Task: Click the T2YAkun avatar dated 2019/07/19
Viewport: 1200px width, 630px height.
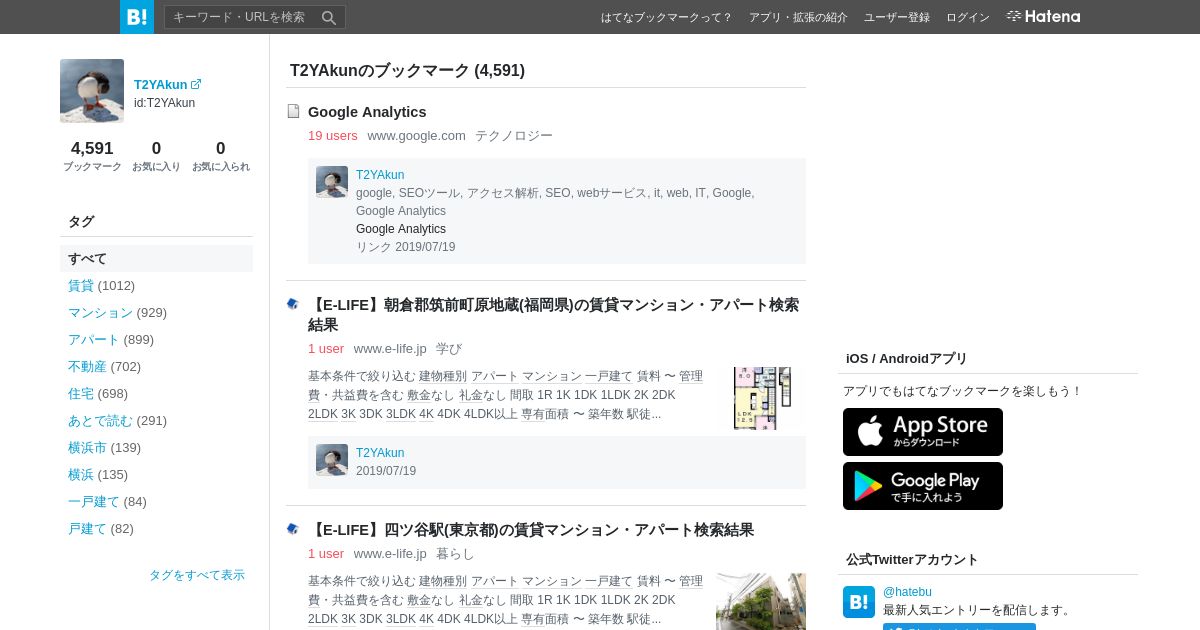Action: click(x=332, y=460)
